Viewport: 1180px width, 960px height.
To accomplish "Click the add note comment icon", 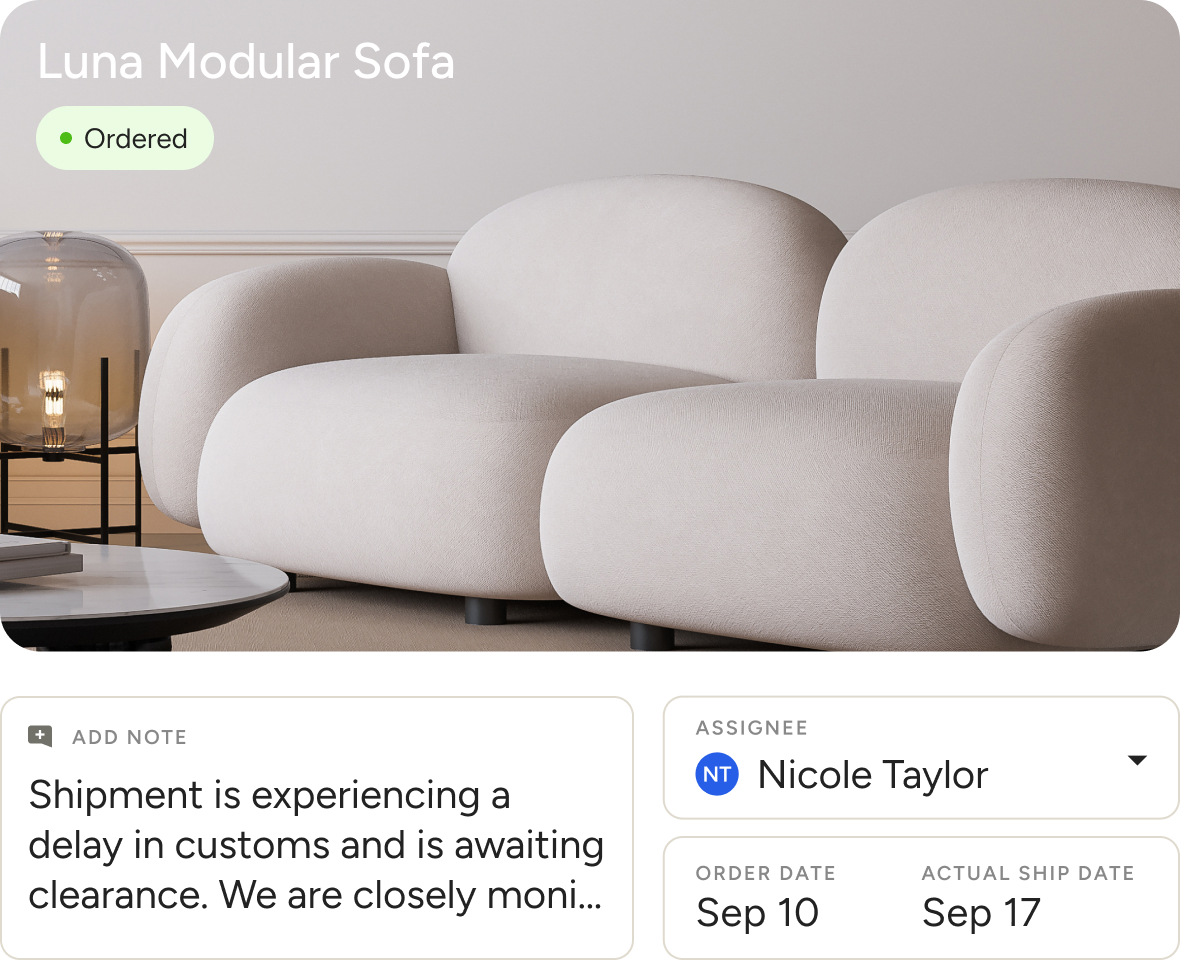I will [x=40, y=737].
